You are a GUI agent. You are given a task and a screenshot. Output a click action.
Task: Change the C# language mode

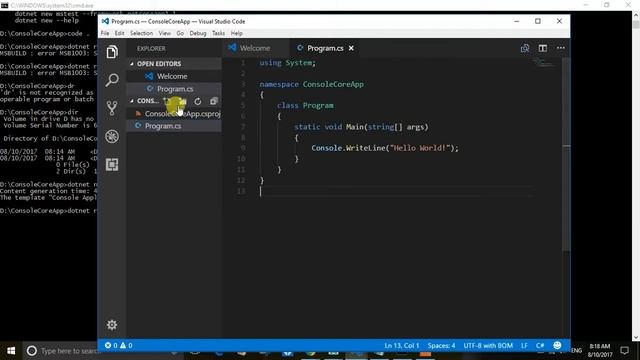540,345
